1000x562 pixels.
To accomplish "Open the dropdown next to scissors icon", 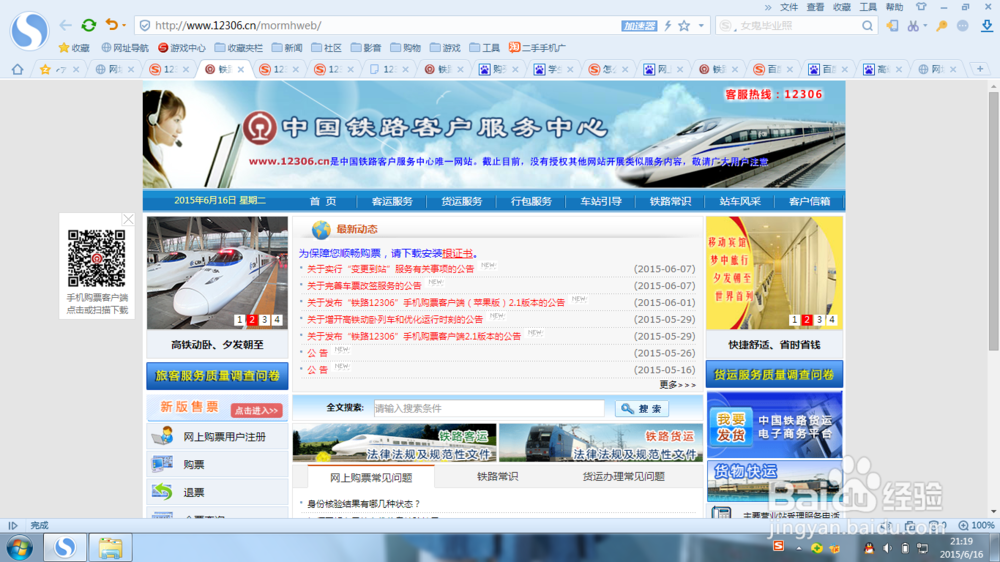I will [x=925, y=26].
